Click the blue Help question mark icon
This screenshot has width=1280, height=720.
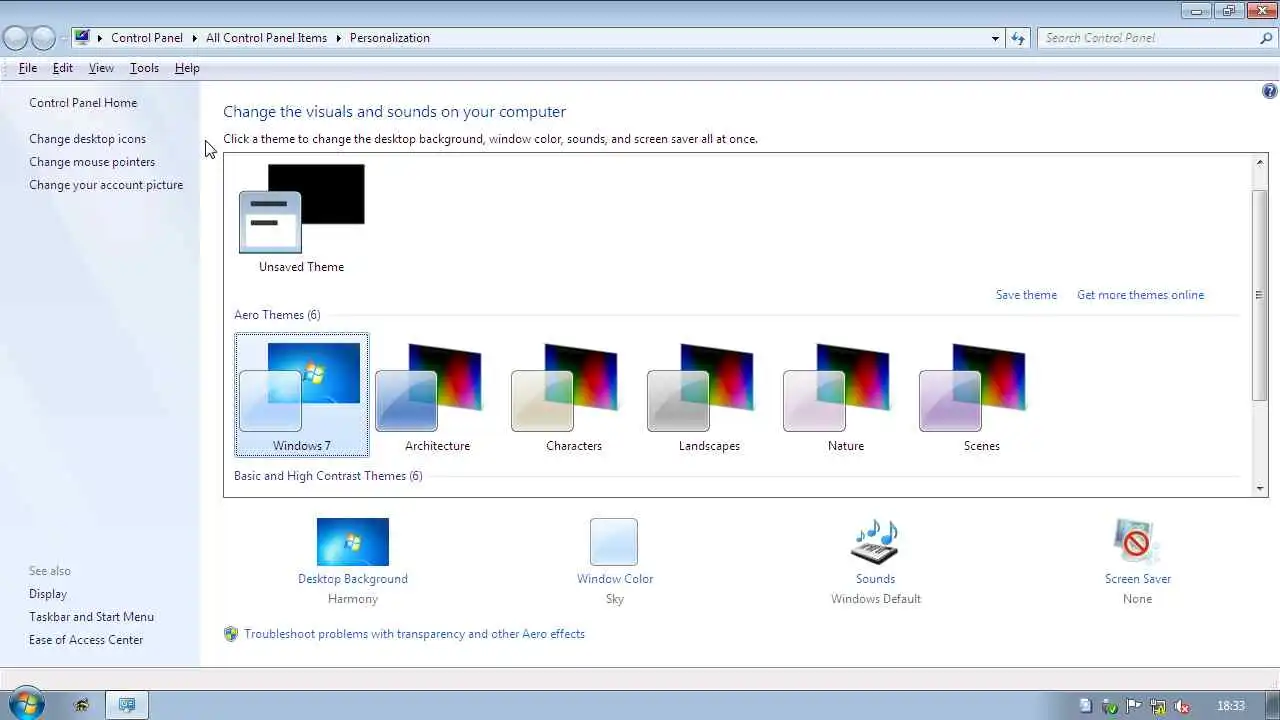[1269, 91]
